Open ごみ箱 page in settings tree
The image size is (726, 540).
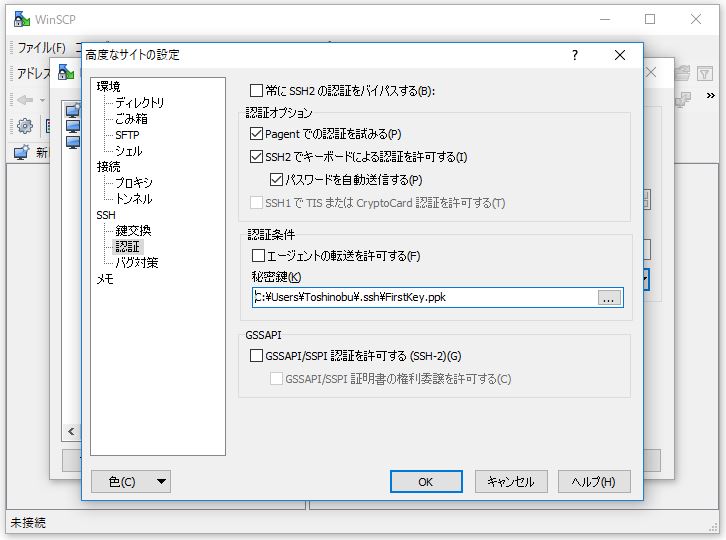pos(131,119)
